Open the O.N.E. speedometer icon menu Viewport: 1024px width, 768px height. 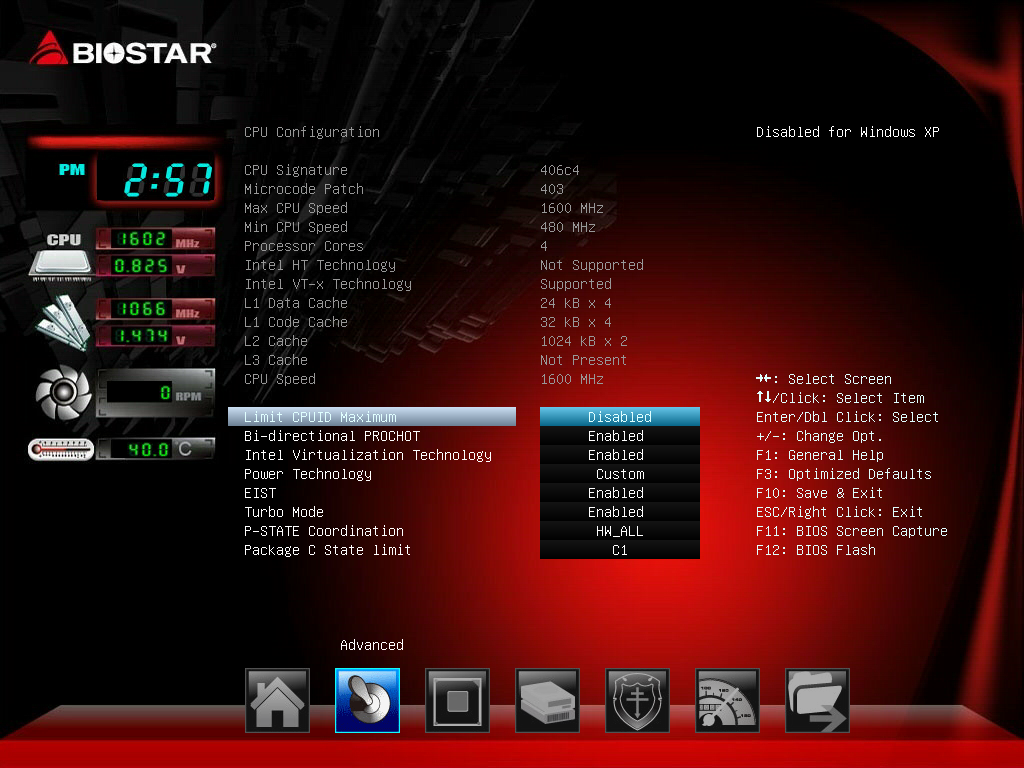[x=728, y=700]
